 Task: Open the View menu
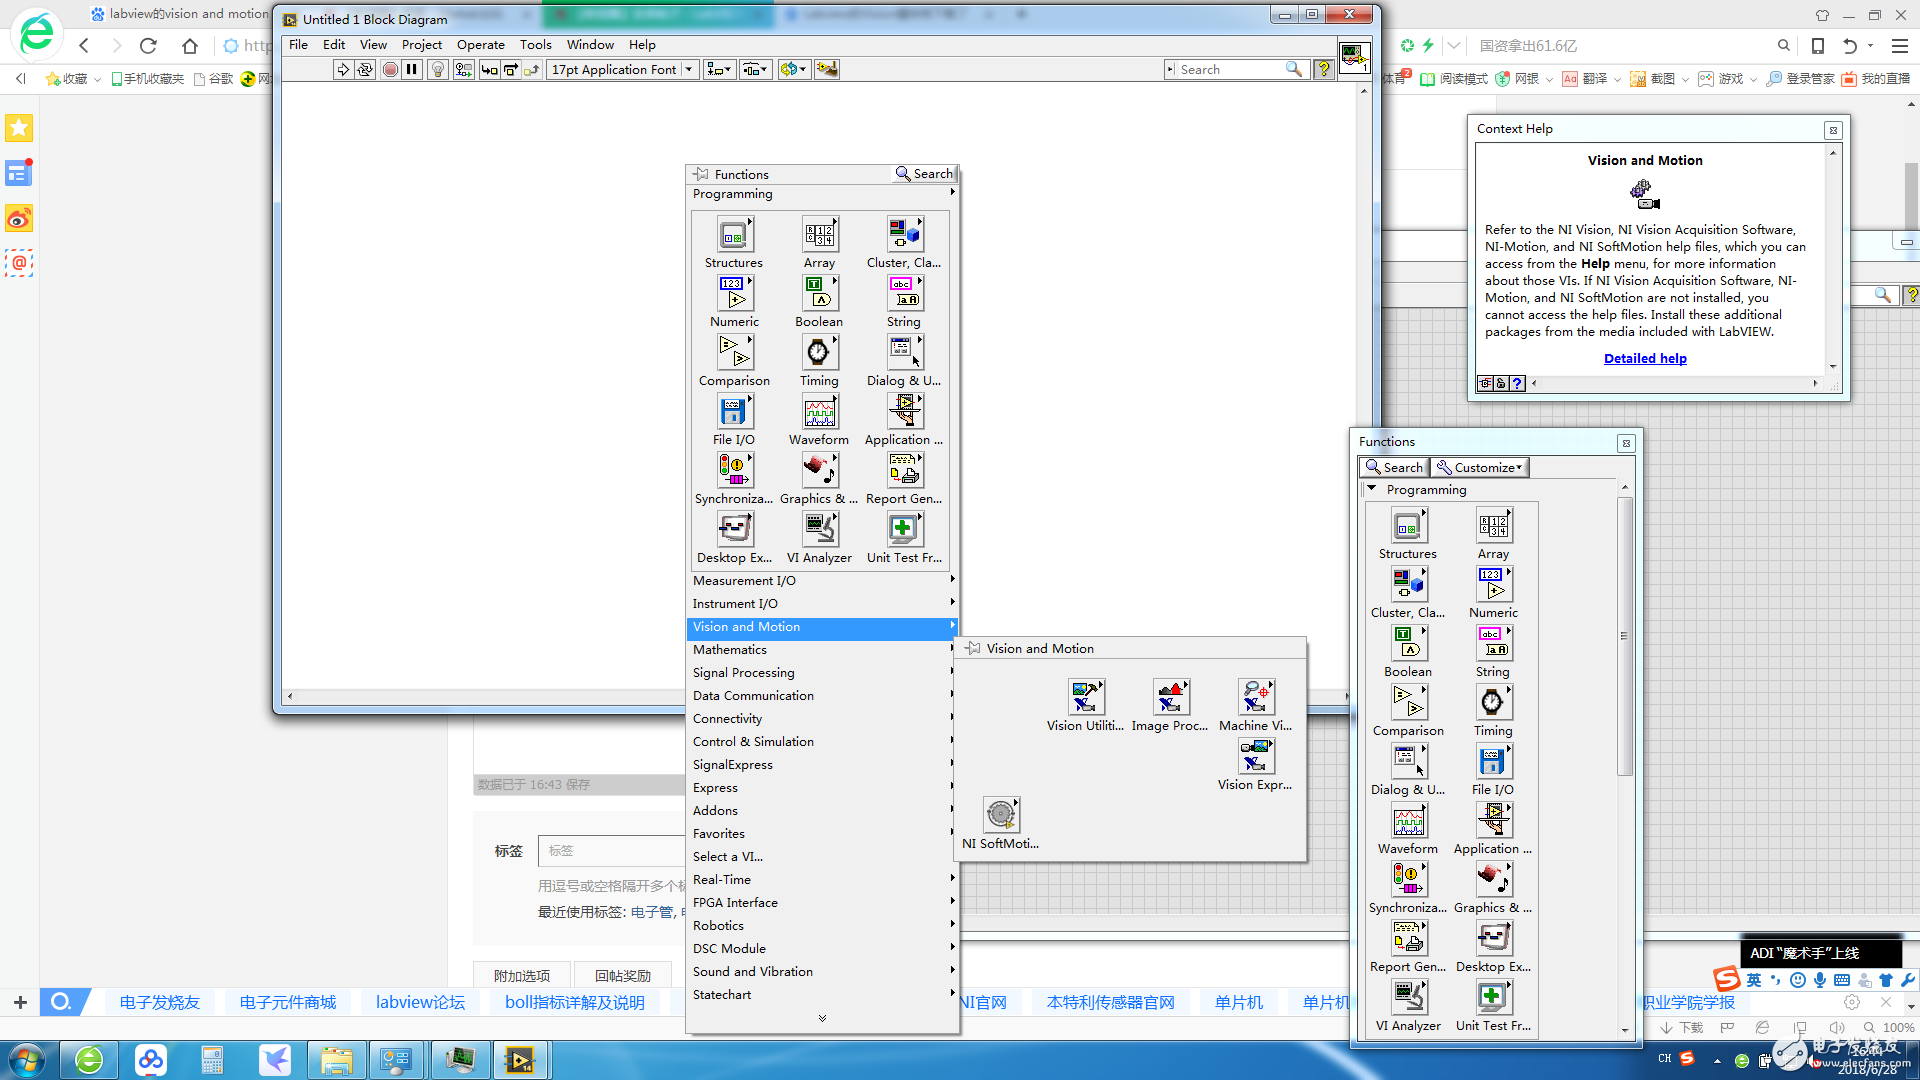(373, 44)
